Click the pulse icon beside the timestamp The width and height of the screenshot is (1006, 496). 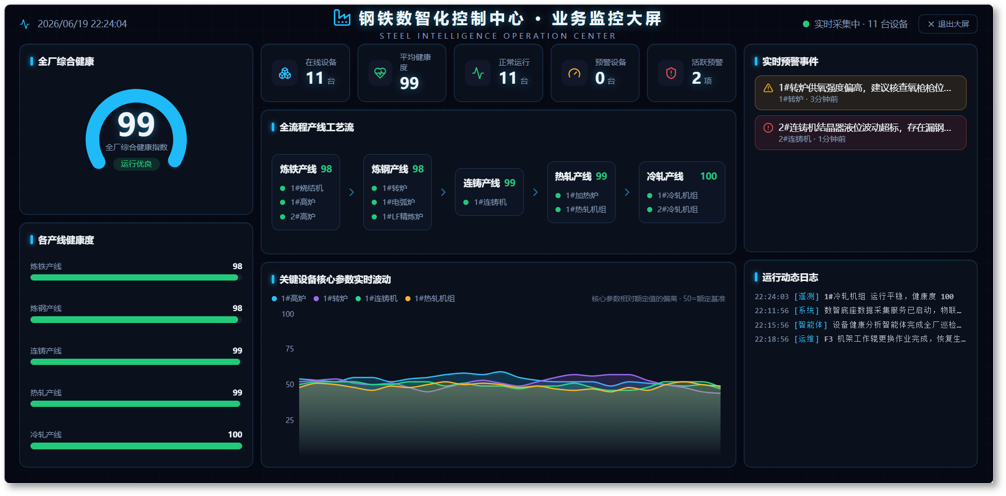(25, 24)
